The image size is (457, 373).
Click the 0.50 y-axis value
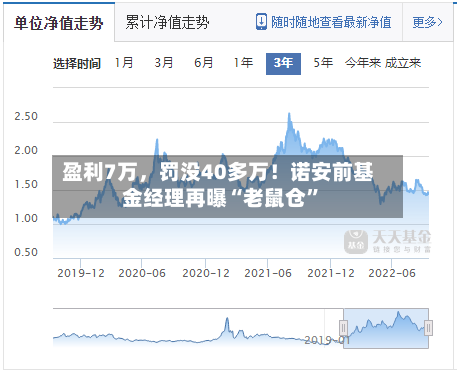click(26, 253)
